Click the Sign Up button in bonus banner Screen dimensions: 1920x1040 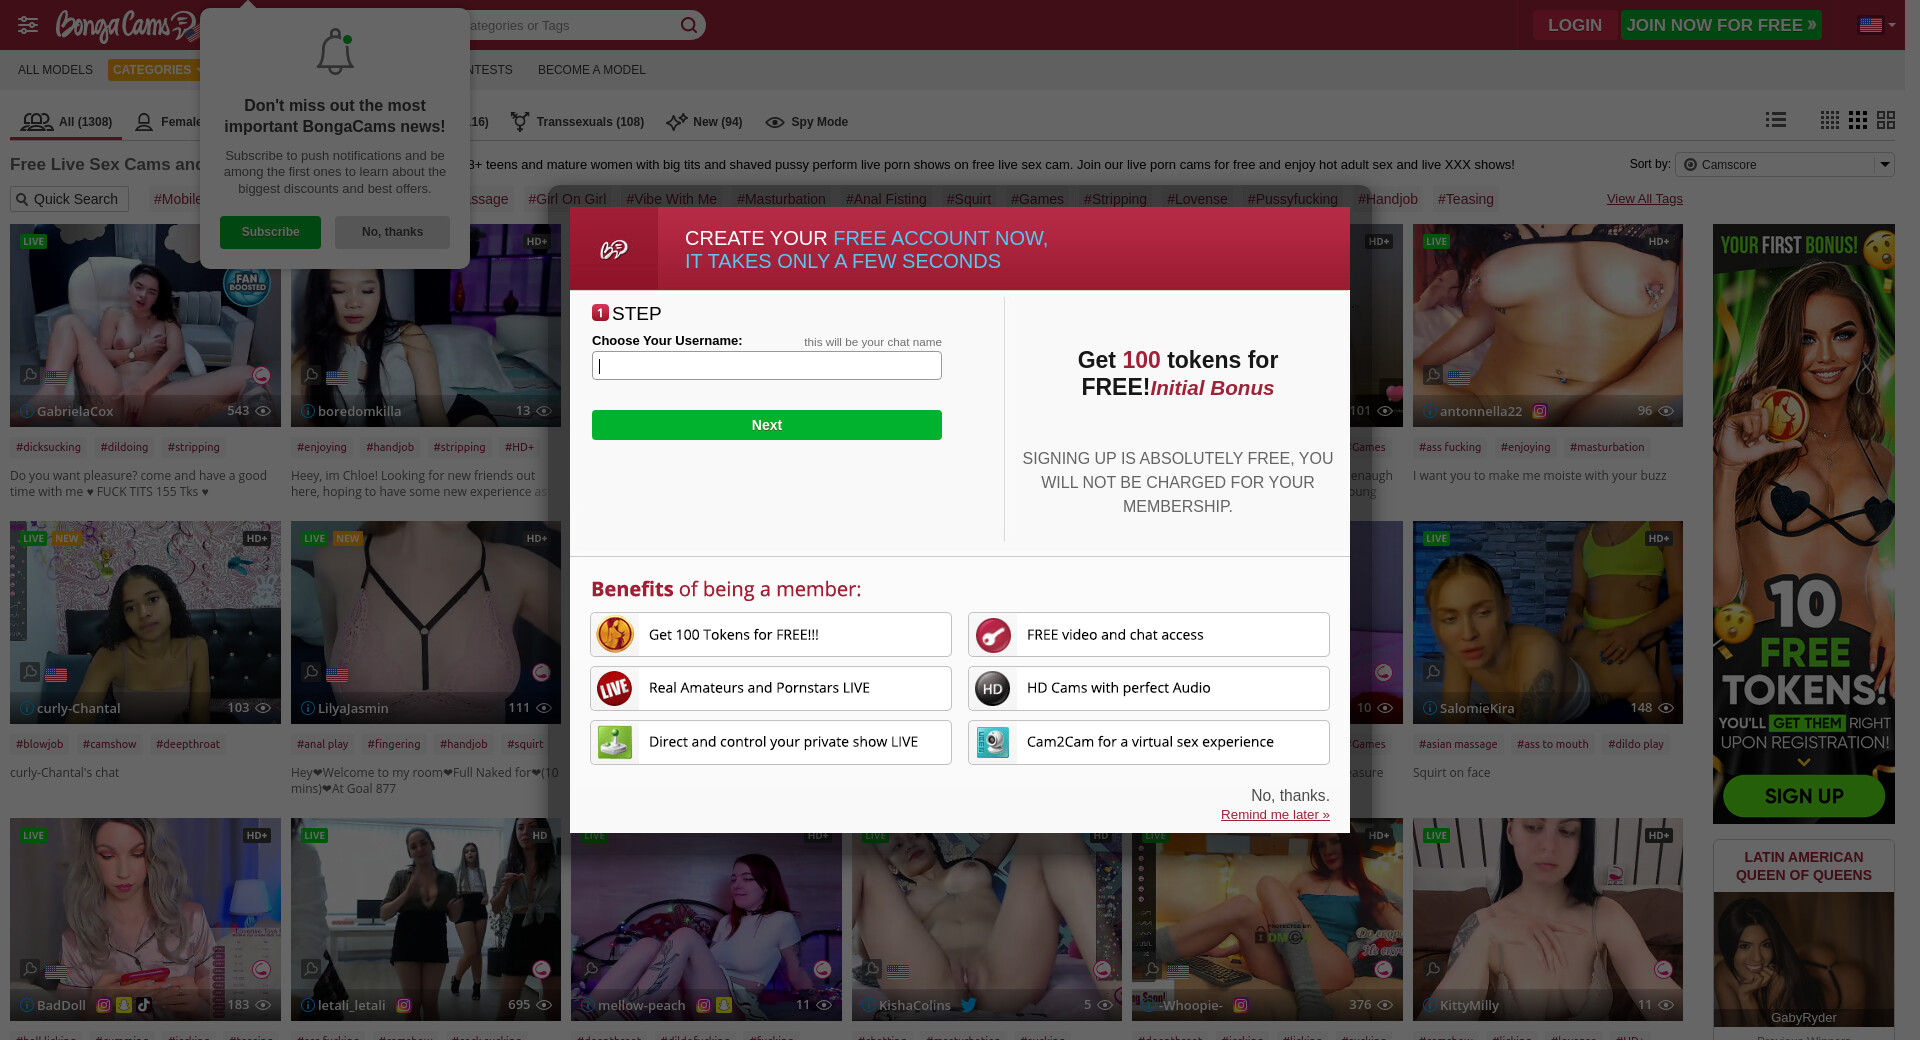pyautogui.click(x=1804, y=797)
